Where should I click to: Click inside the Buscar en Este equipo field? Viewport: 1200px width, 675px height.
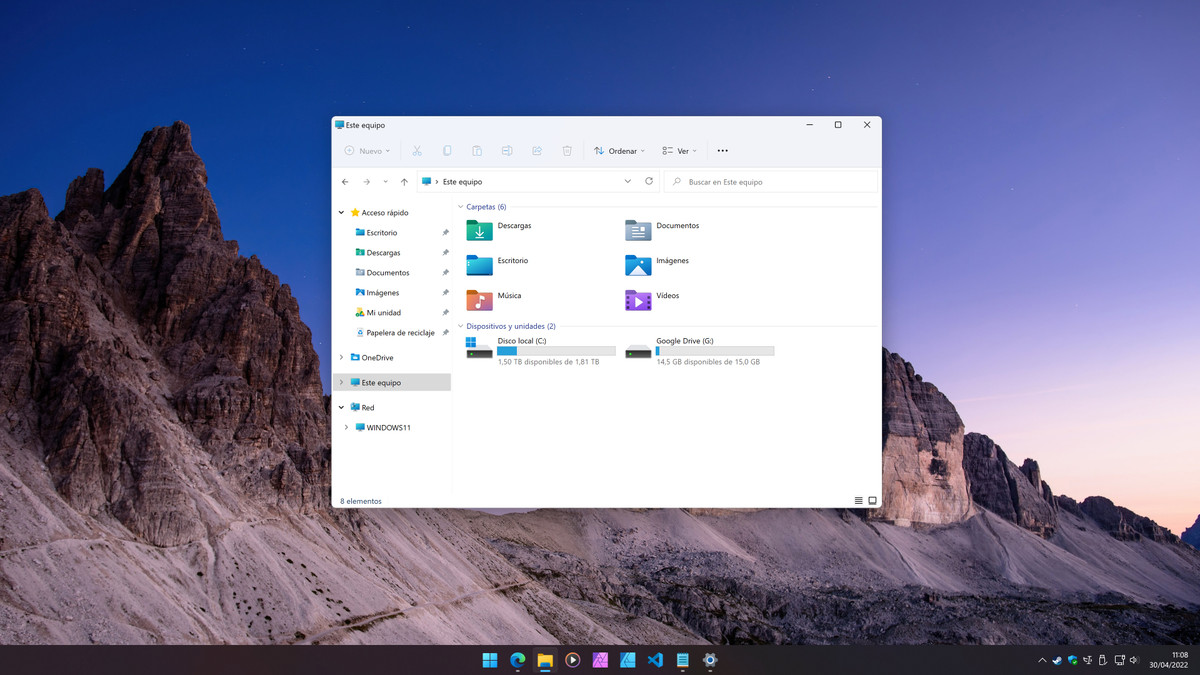pos(770,181)
